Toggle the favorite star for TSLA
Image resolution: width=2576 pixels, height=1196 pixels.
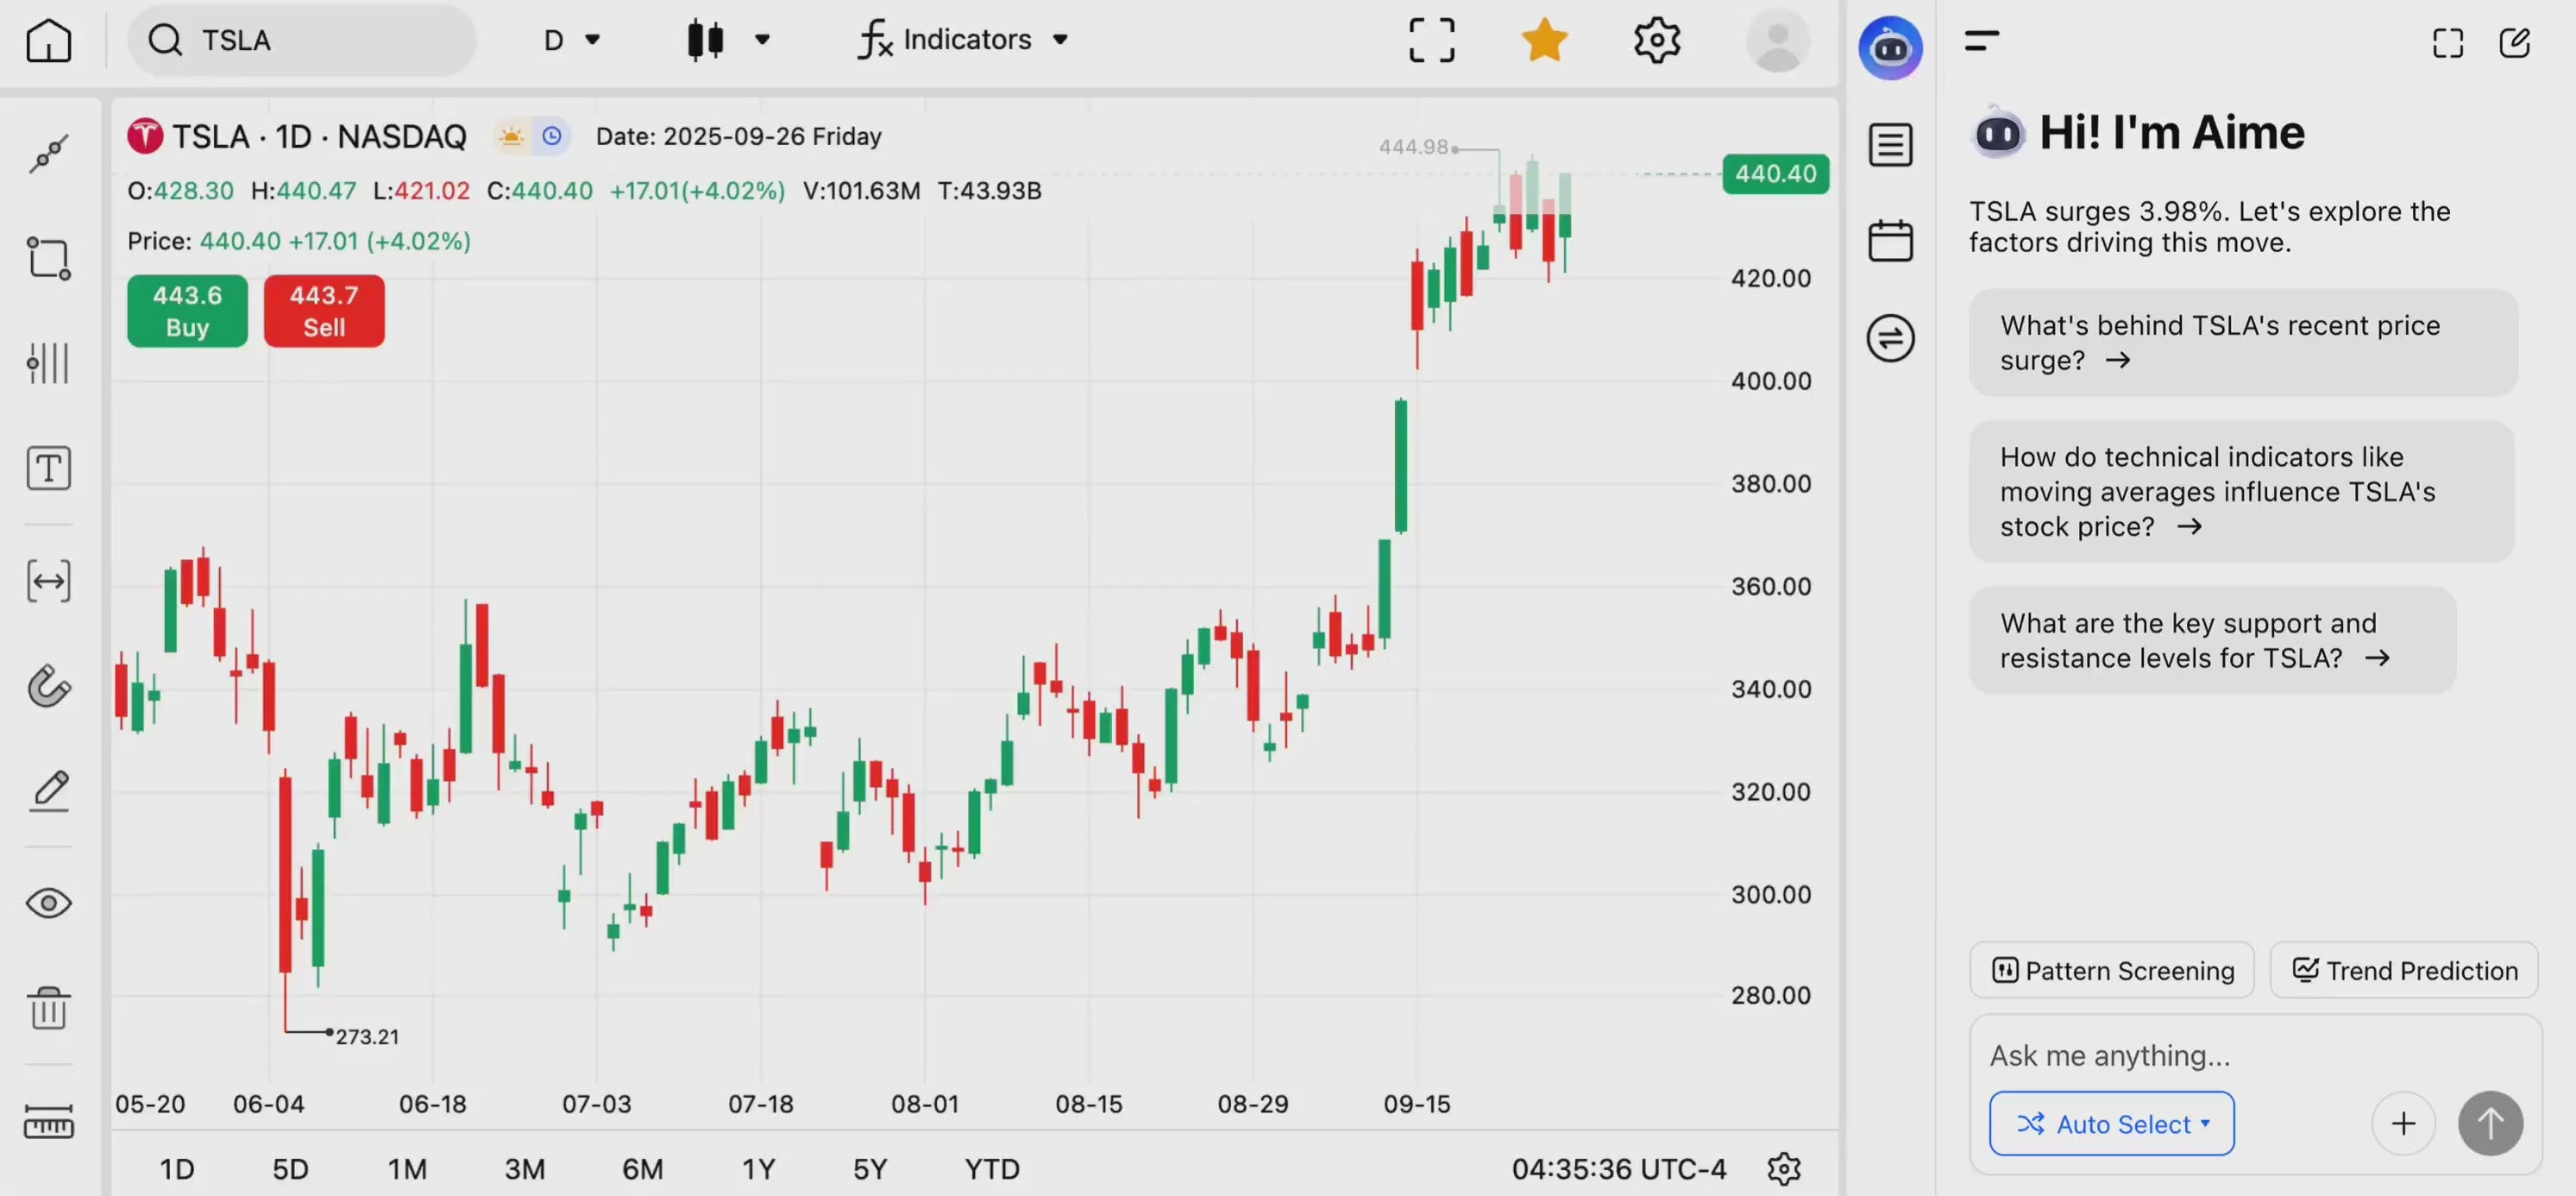tap(1544, 40)
